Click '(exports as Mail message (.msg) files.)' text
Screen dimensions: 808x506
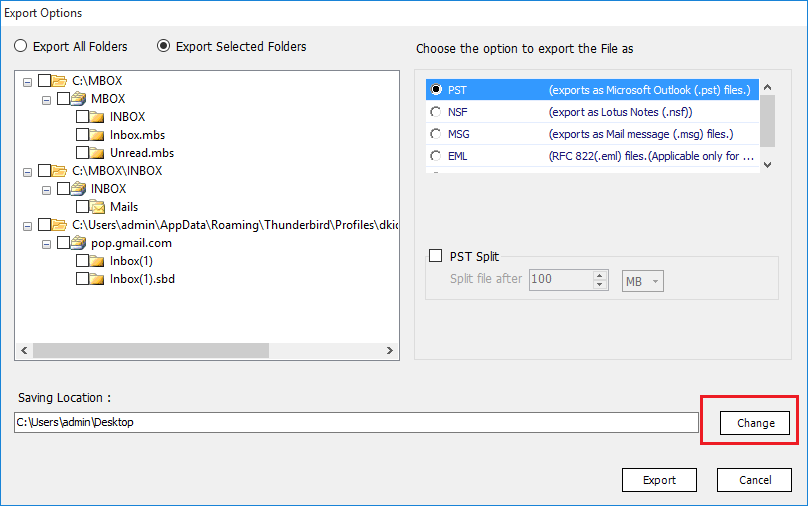(641, 134)
